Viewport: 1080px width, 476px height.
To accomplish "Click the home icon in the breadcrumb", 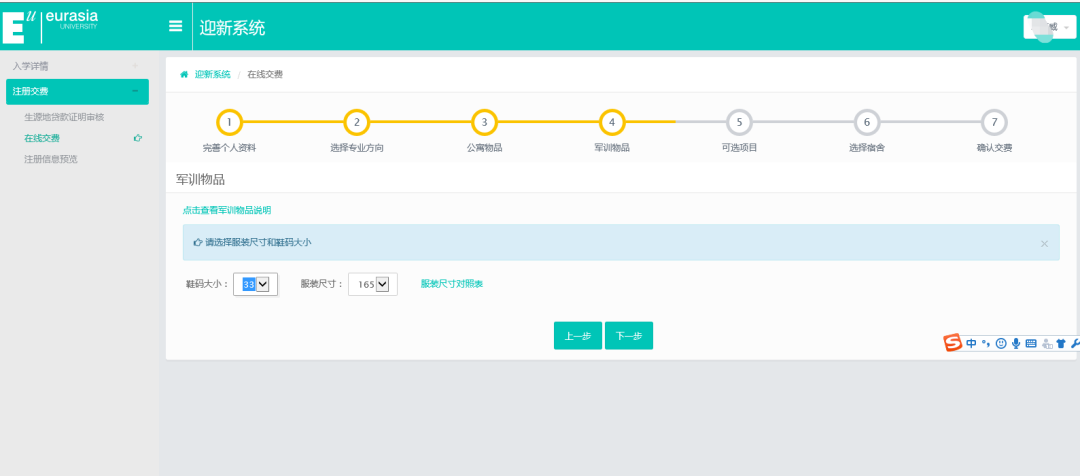I will [x=184, y=75].
